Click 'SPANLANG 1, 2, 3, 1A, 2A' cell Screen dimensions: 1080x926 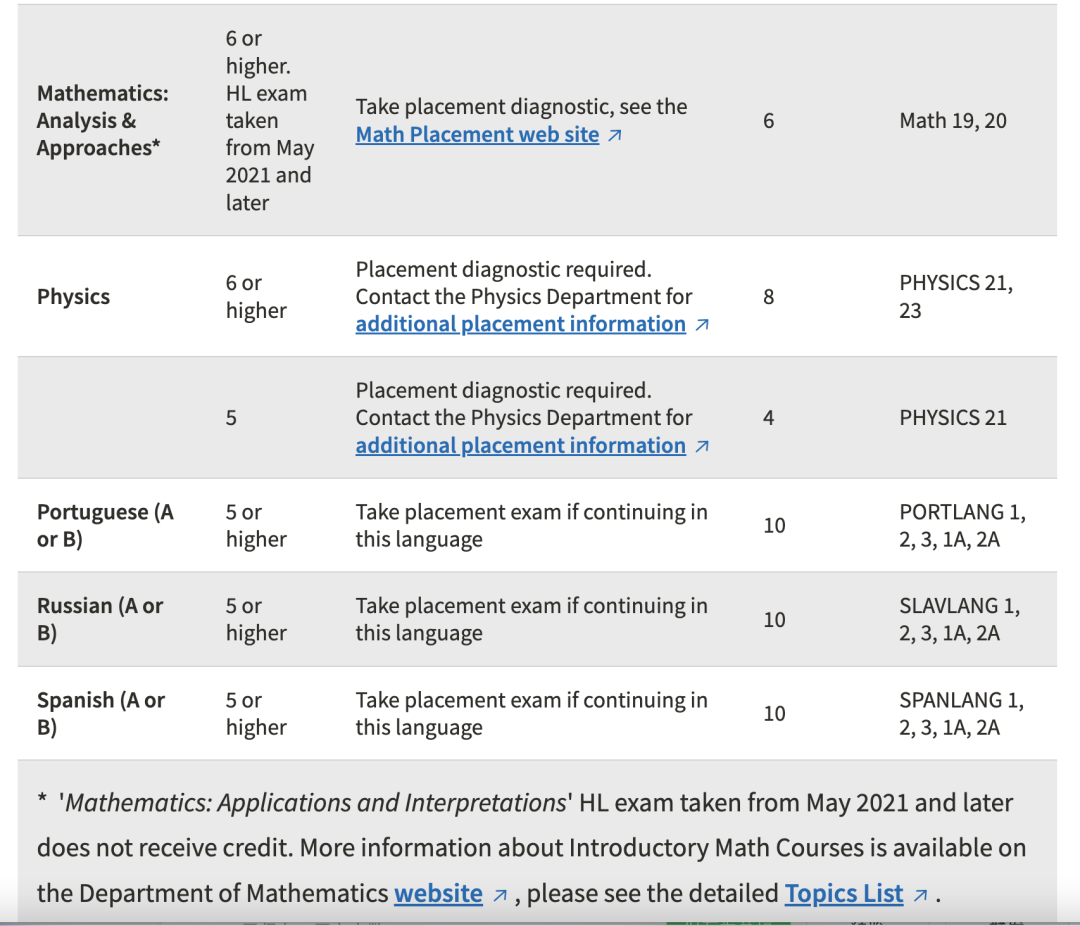[x=962, y=713]
